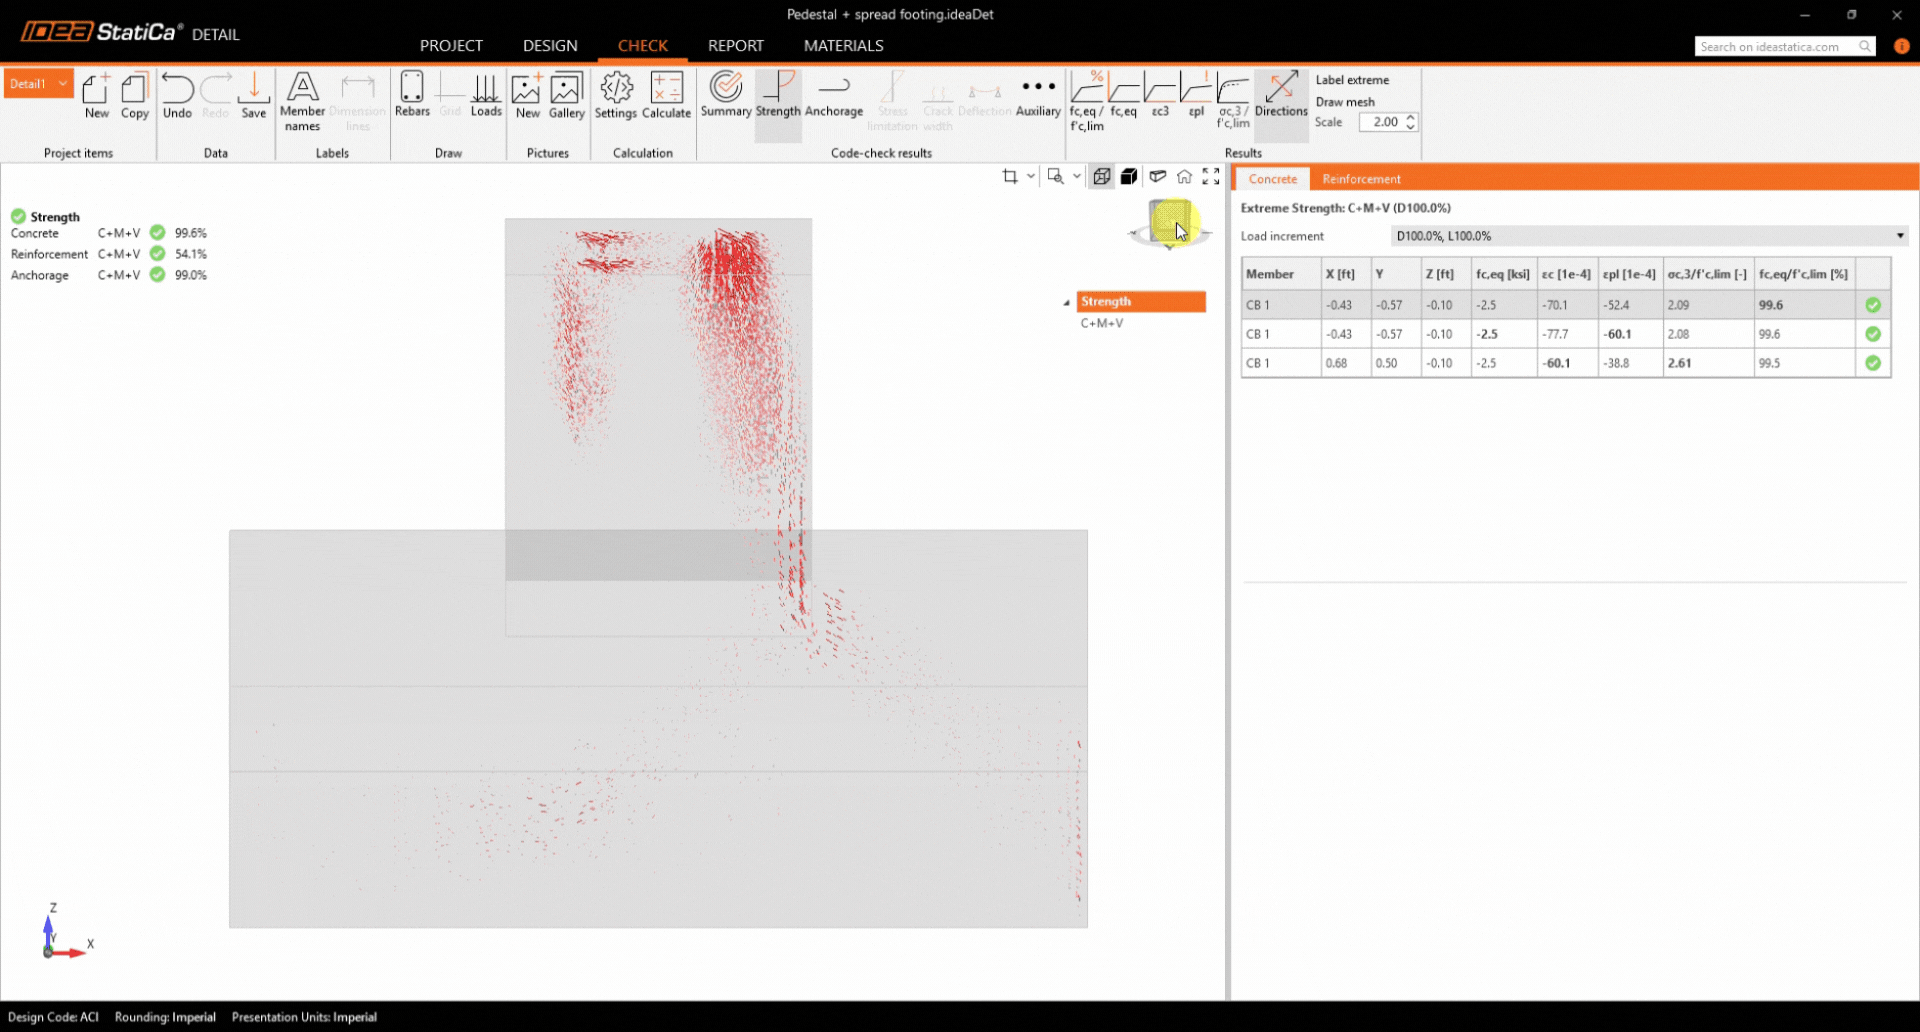The height and width of the screenshot is (1032, 1920).
Task: Collapse the Strength tree node
Action: [x=1066, y=302]
